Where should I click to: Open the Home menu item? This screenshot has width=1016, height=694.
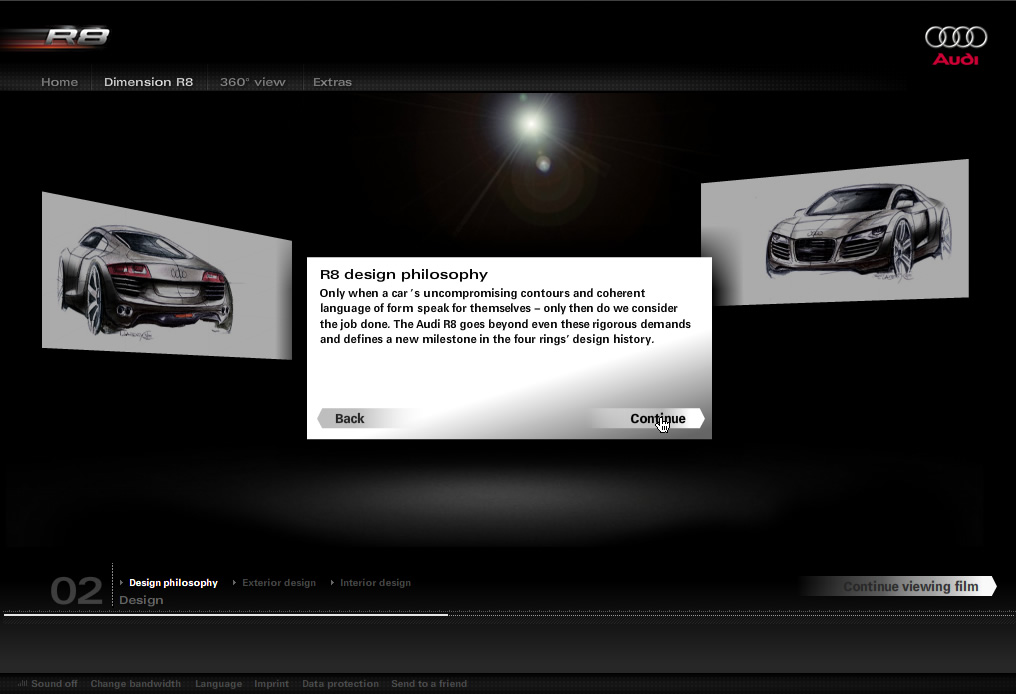coord(60,82)
